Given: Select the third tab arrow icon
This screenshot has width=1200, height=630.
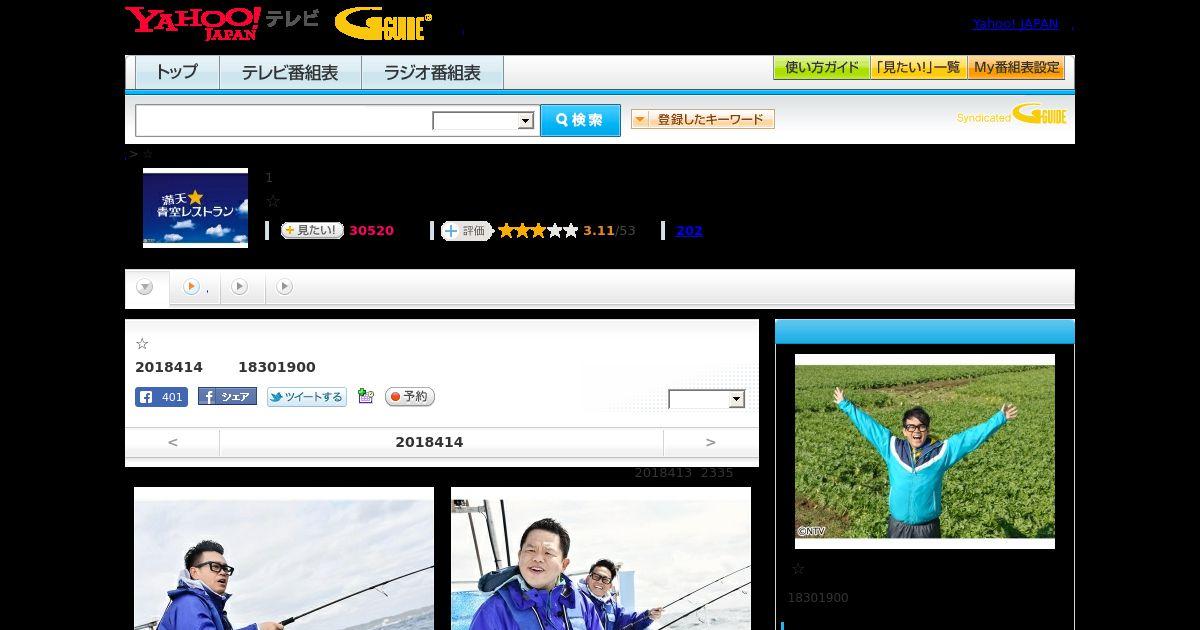Looking at the screenshot, I should coord(239,287).
